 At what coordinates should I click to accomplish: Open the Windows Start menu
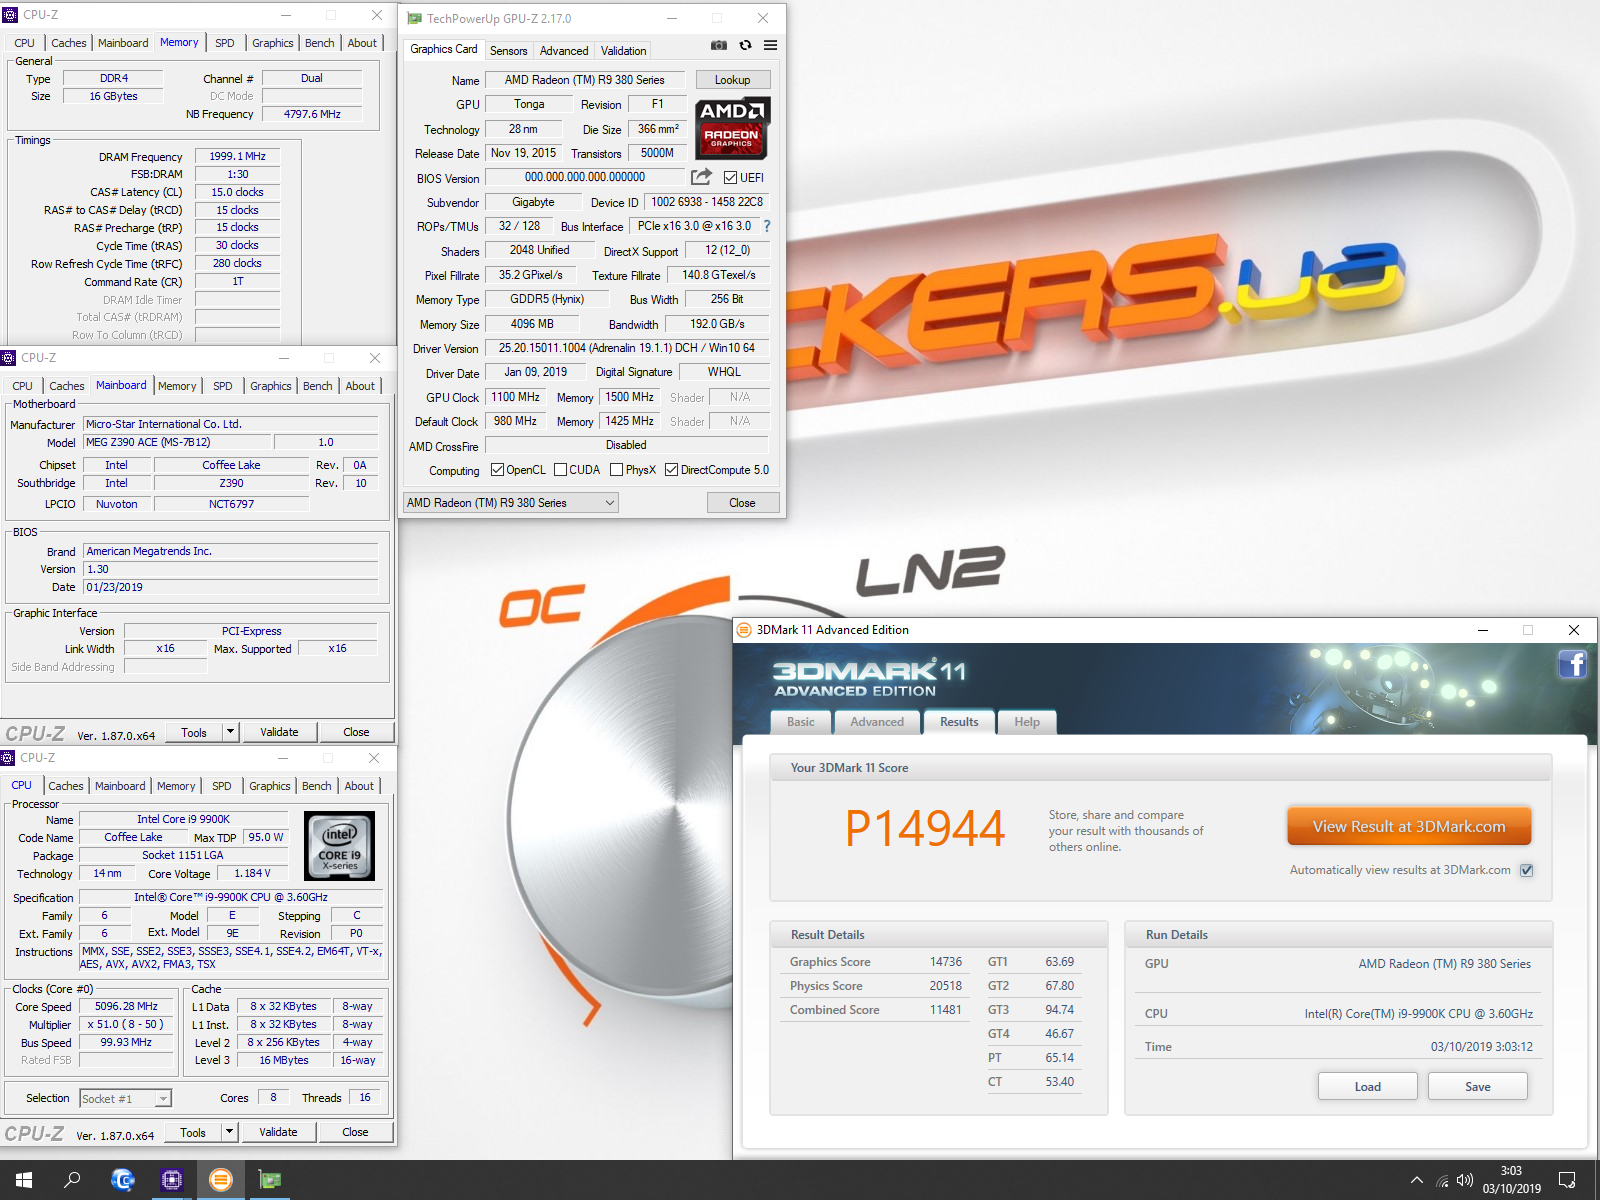(24, 1180)
